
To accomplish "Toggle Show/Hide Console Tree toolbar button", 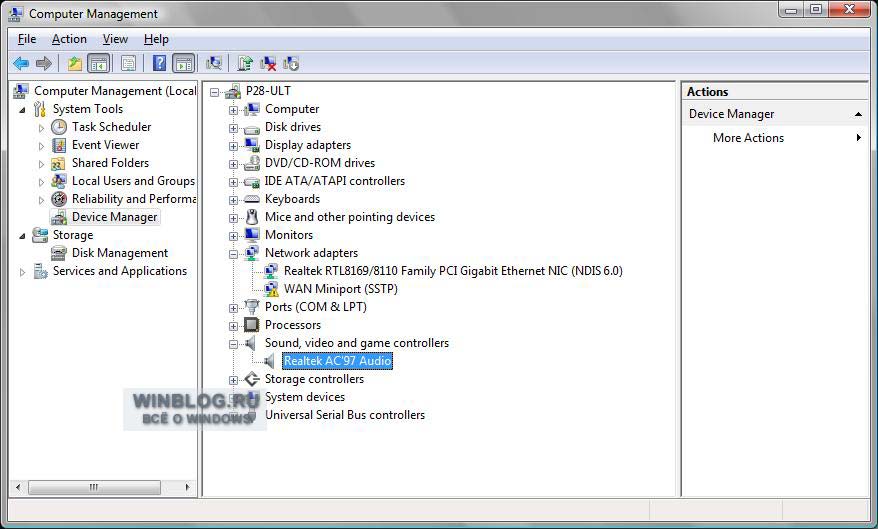I will point(99,63).
